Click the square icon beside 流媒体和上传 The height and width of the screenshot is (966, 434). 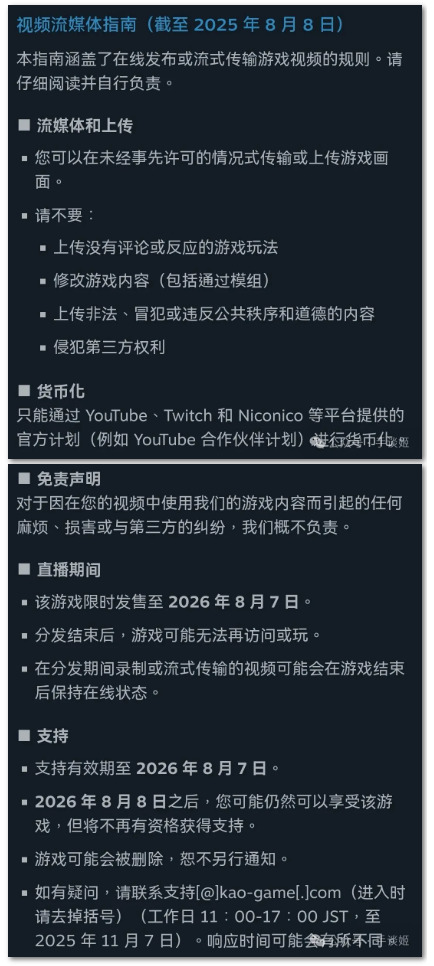[24, 126]
